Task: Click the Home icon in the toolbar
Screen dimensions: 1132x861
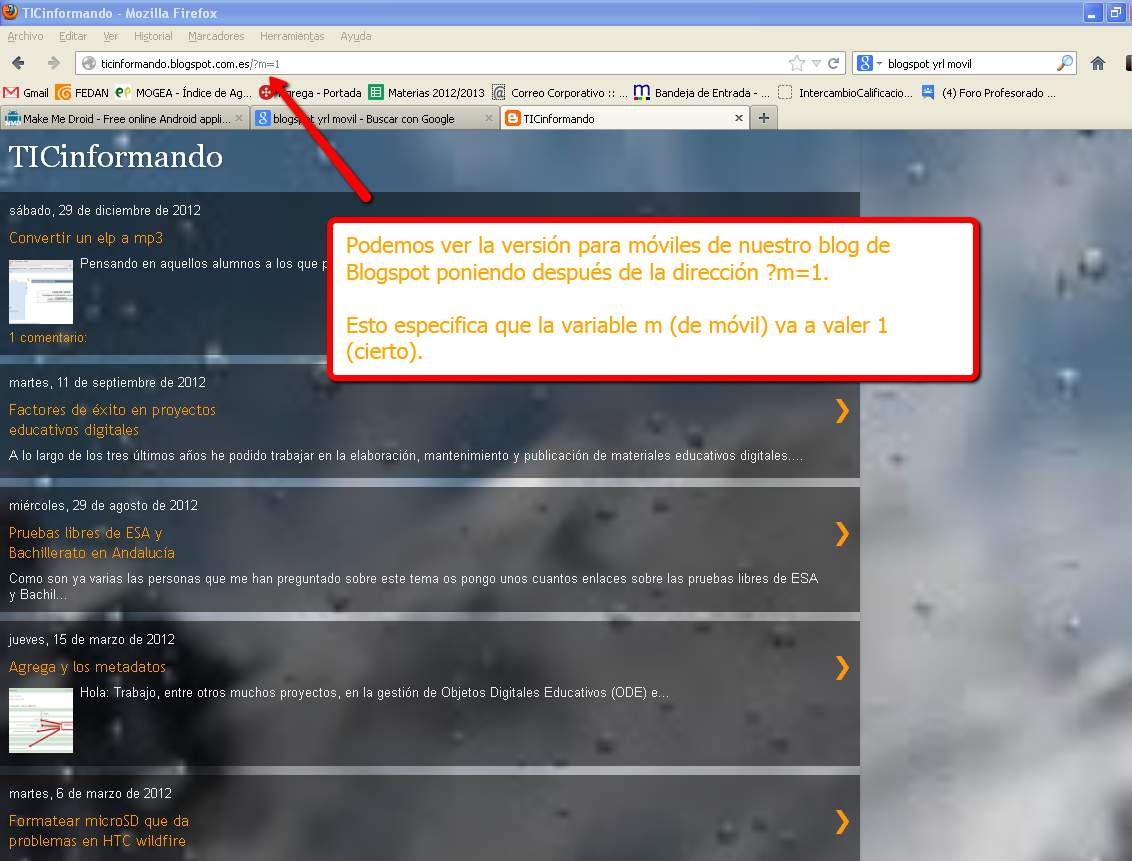Action: [x=1098, y=63]
